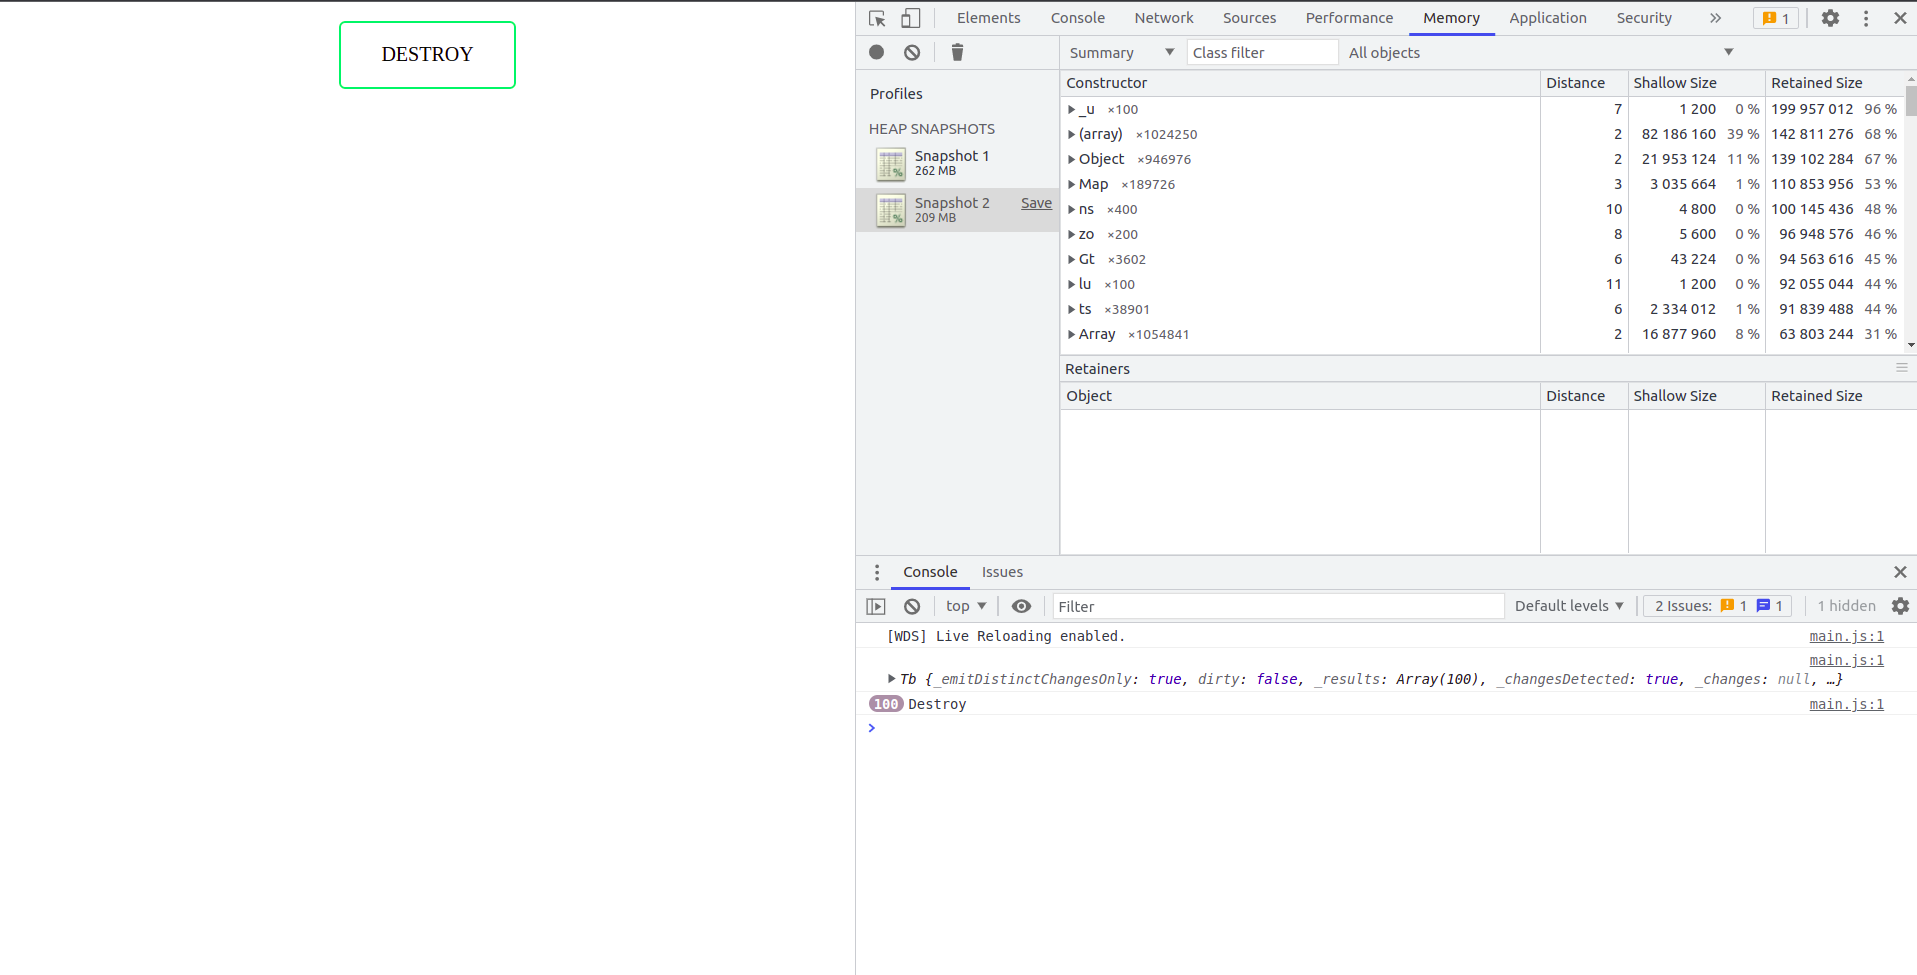Open the DevTools three-dot customize menu

(x=1866, y=18)
